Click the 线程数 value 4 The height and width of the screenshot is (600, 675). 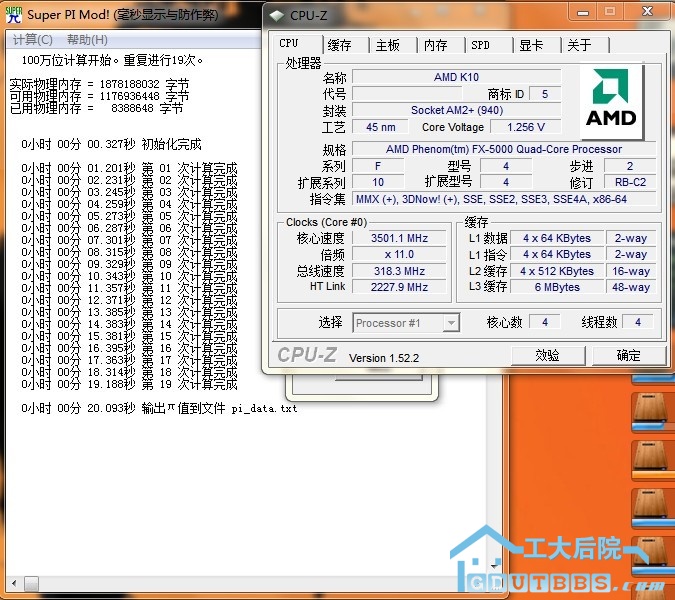point(638,322)
